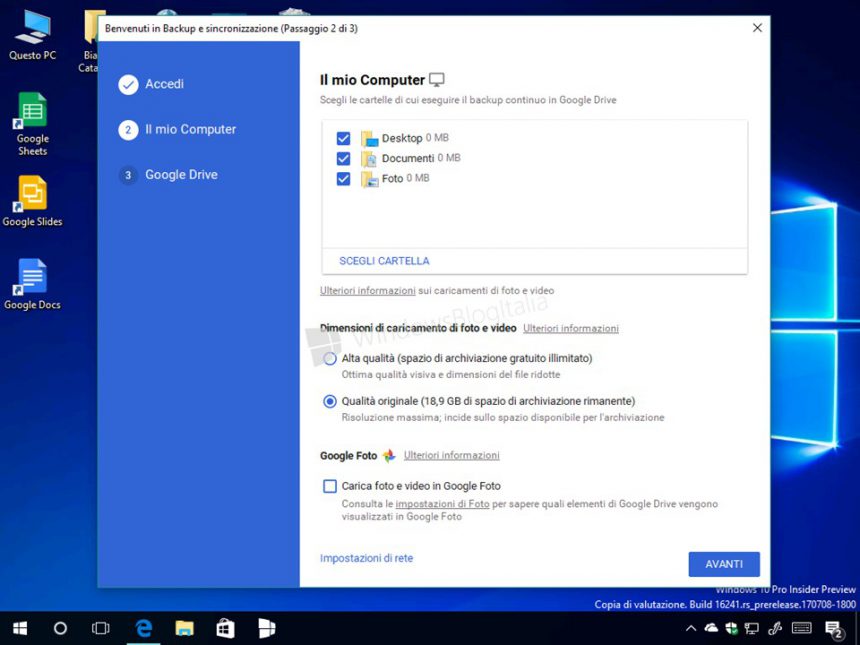Image resolution: width=860 pixels, height=645 pixels.
Task: Open Ulteriori informazioni link beside Google Foto
Action: (451, 455)
